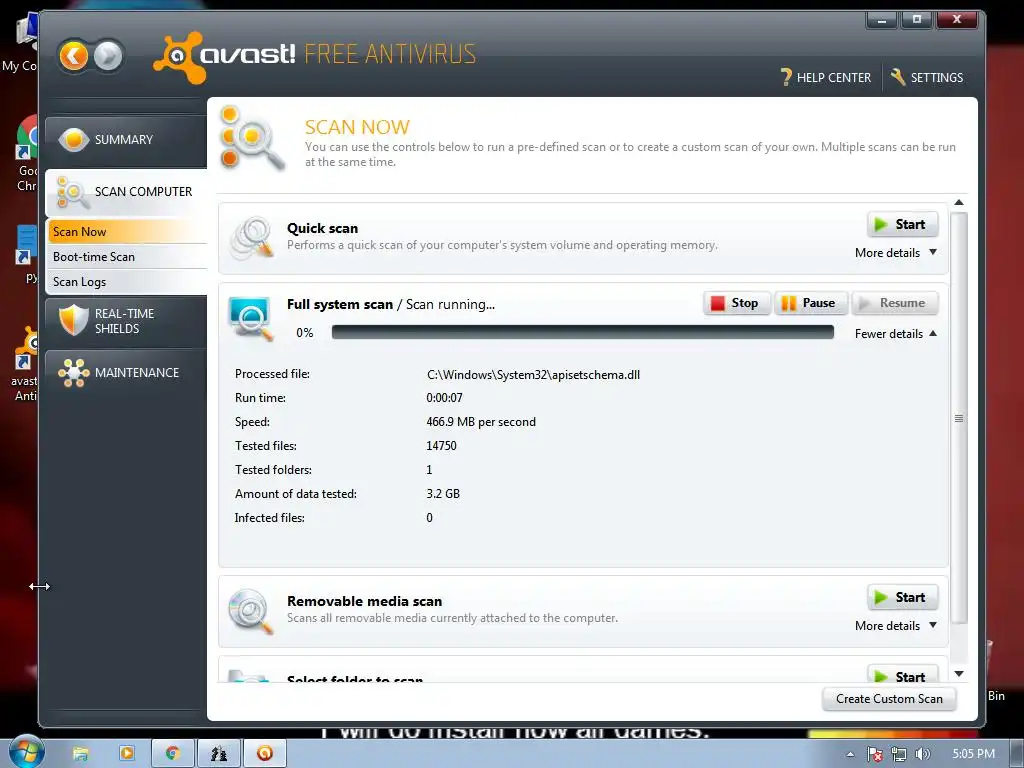This screenshot has height=768, width=1024.
Task: Open Help Center question mark icon
Action: coord(786,77)
